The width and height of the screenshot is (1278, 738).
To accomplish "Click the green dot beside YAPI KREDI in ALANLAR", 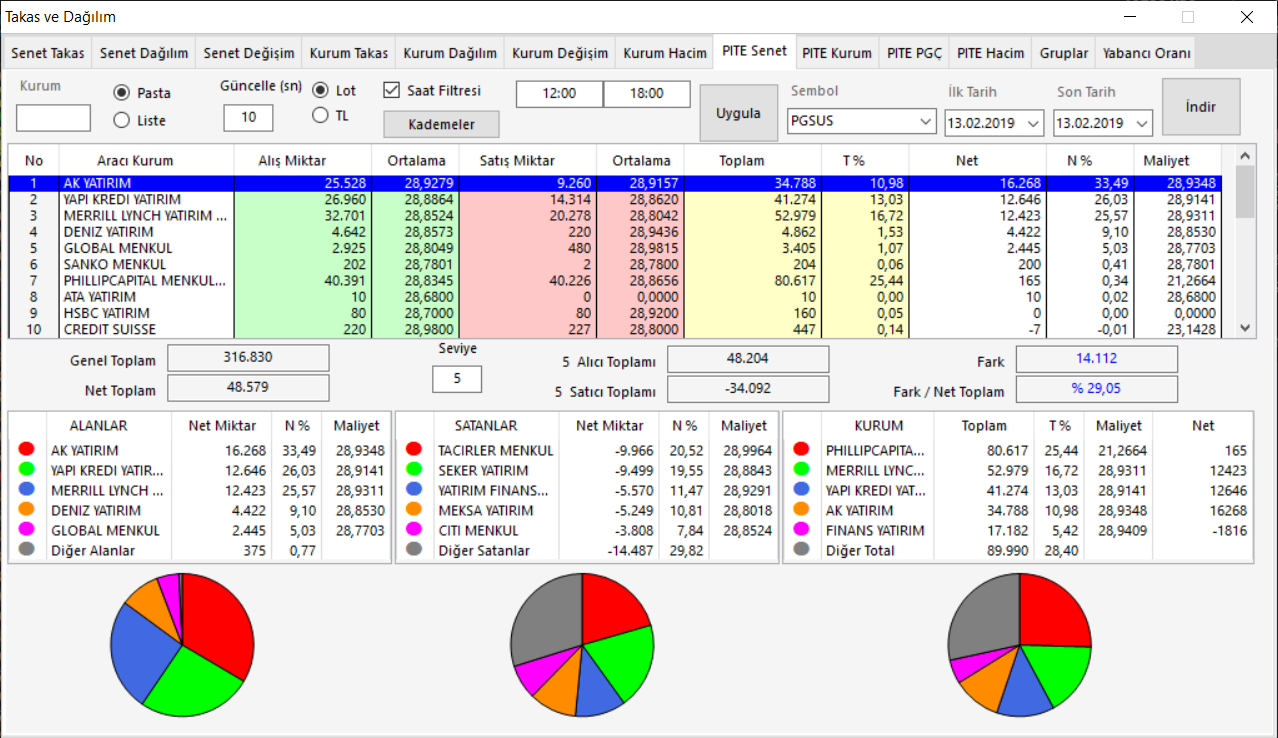I will (x=27, y=470).
